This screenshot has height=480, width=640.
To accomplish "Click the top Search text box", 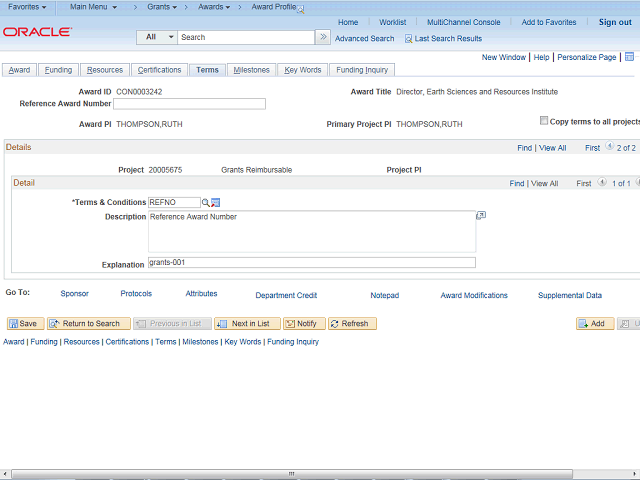I will 246,37.
